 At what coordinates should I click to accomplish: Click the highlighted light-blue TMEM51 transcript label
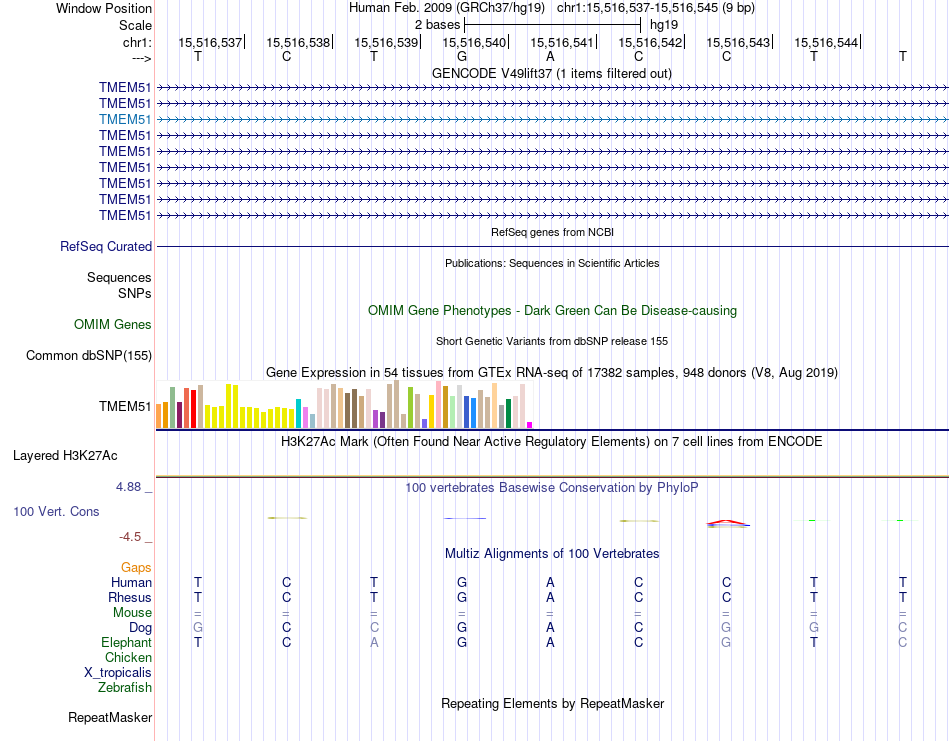pyautogui.click(x=125, y=119)
